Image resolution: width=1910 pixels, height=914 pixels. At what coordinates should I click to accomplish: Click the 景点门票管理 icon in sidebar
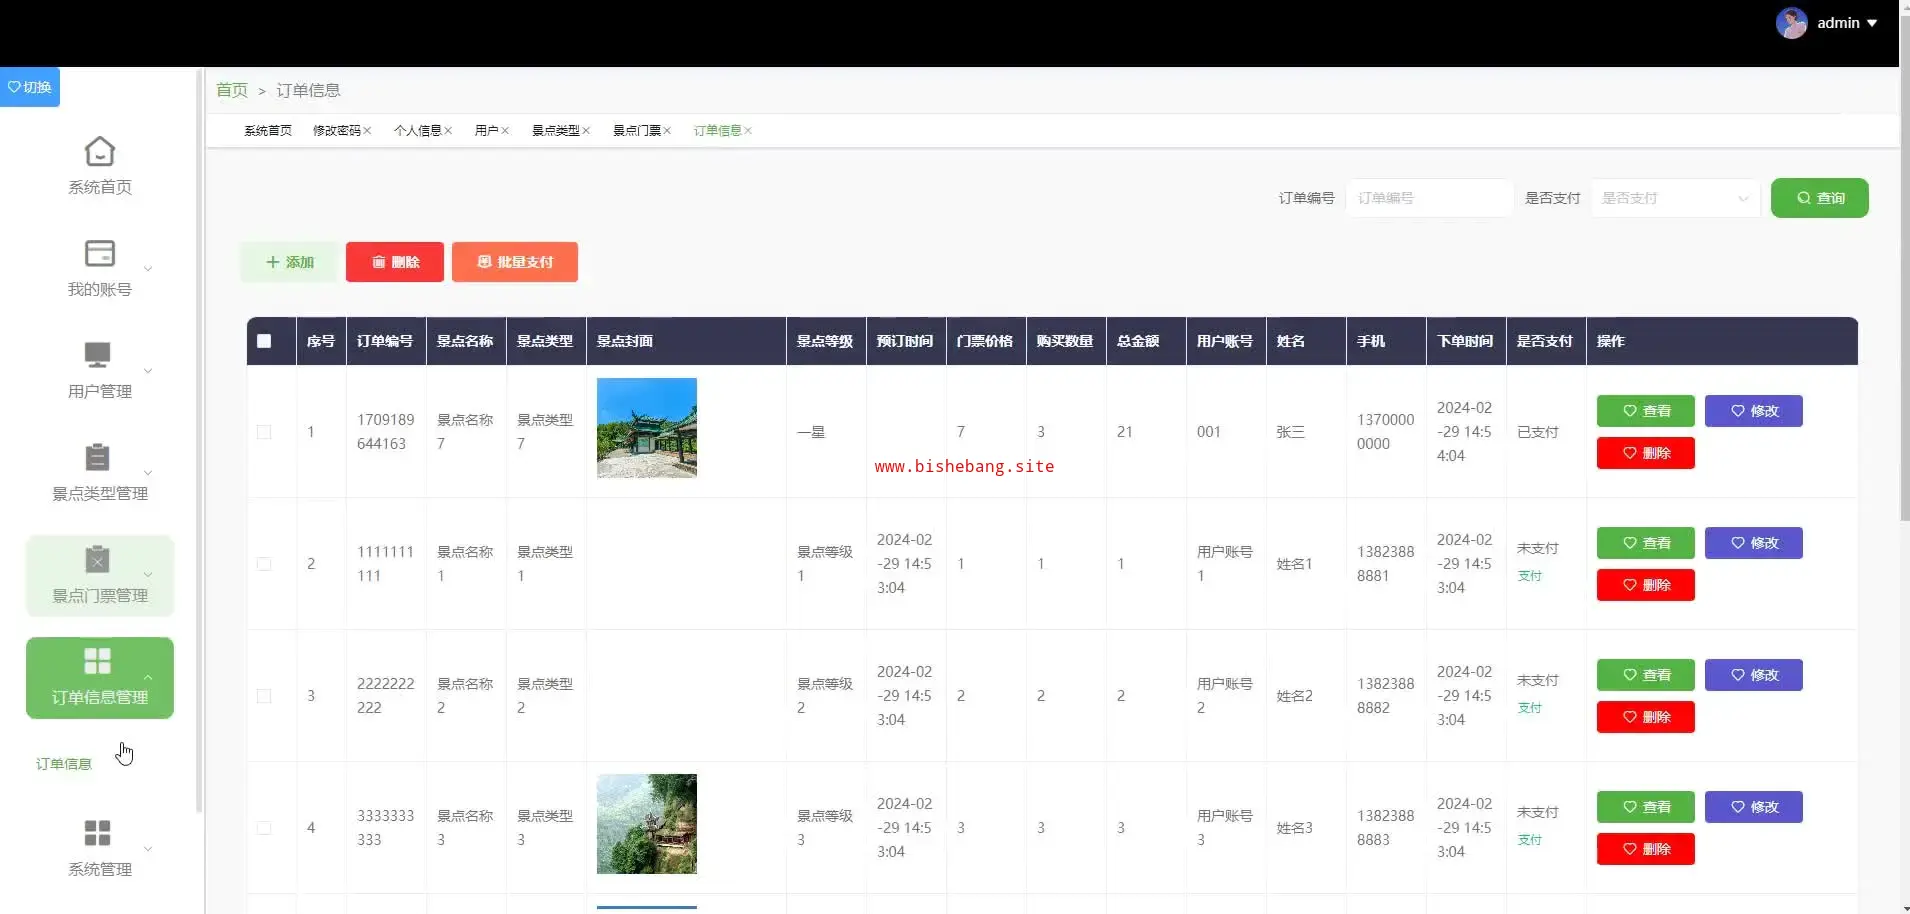pyautogui.click(x=98, y=560)
